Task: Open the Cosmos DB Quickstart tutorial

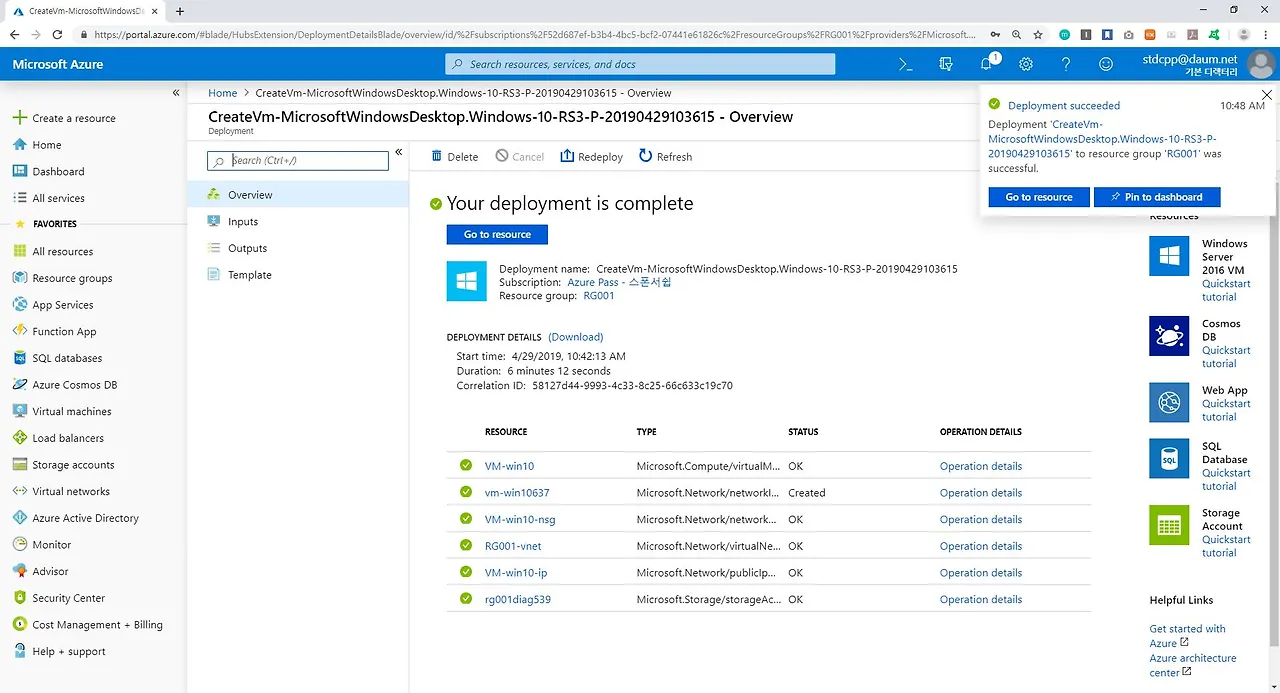Action: click(x=1226, y=357)
